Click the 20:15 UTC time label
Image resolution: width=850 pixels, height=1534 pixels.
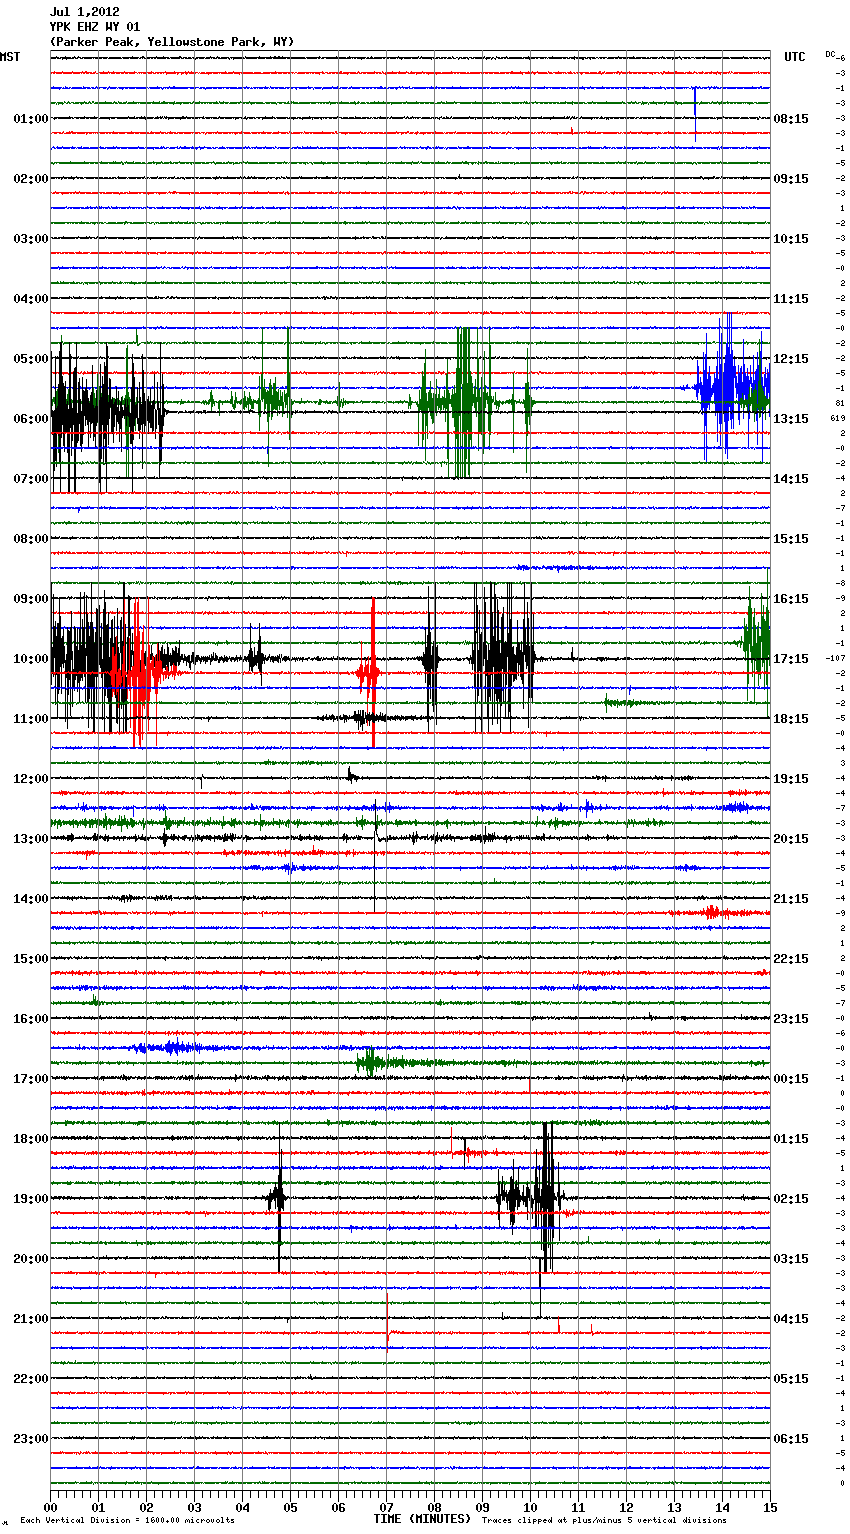point(791,839)
